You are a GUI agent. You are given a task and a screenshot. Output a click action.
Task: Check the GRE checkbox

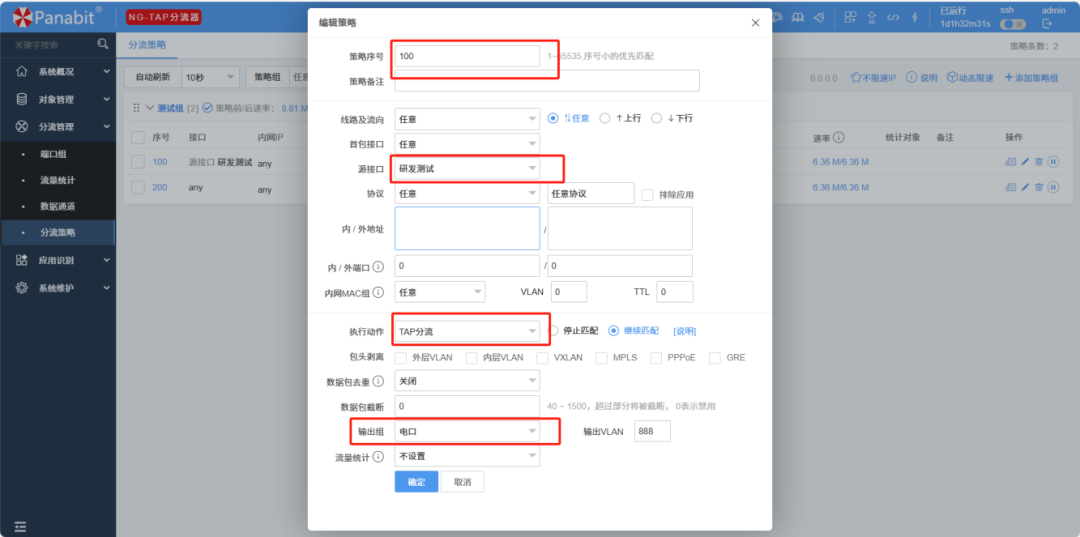715,357
